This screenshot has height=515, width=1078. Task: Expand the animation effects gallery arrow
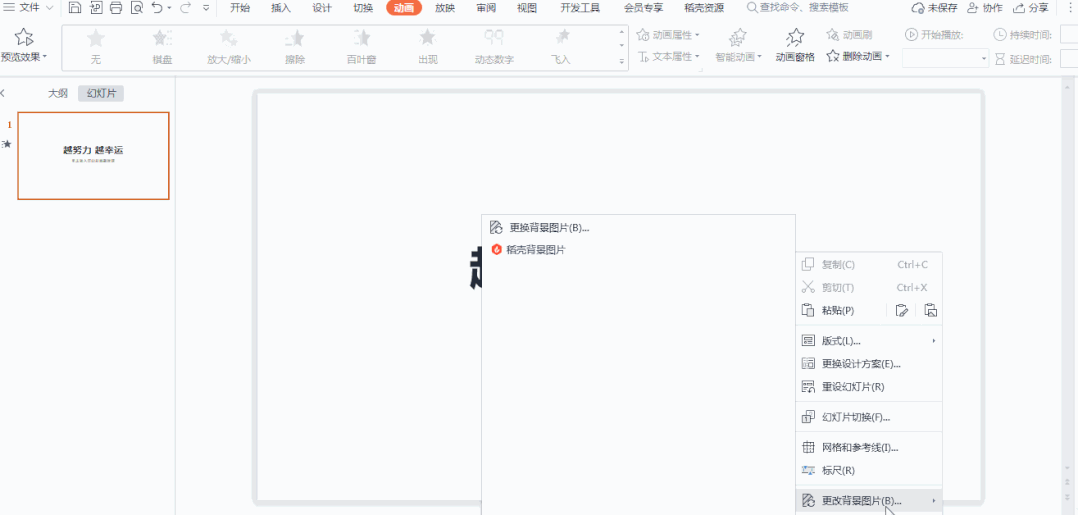coord(622,61)
